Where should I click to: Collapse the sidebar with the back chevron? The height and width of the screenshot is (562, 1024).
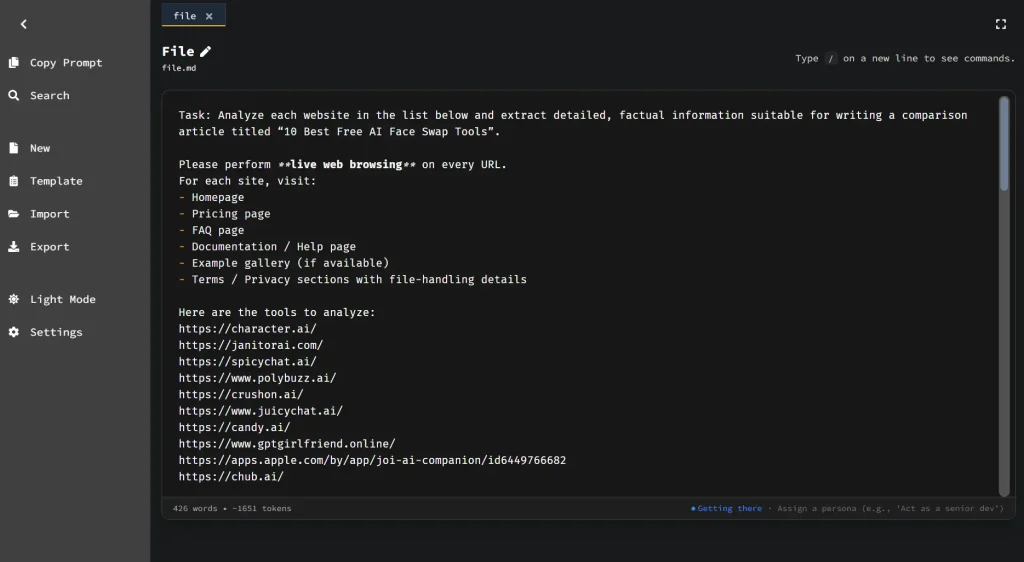pyautogui.click(x=24, y=24)
